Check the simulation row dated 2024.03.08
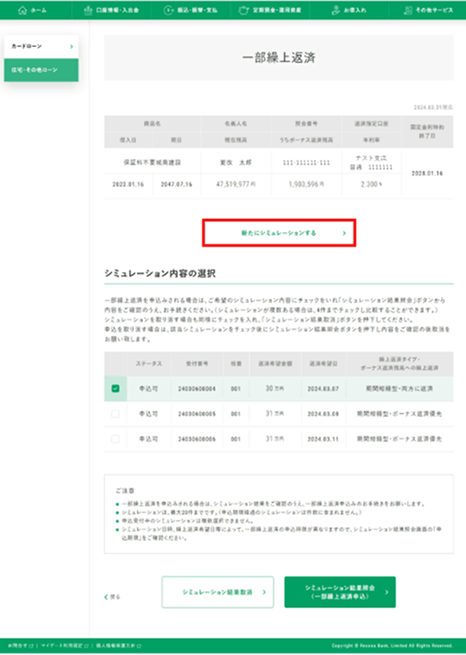 pos(116,414)
